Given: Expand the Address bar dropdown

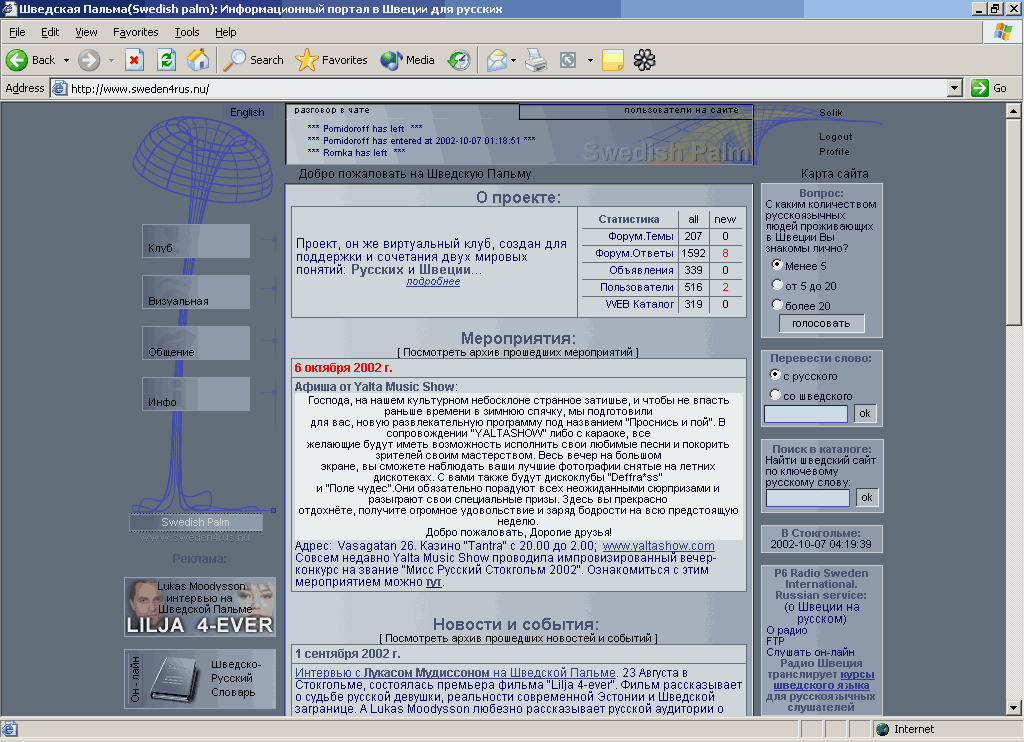Looking at the screenshot, I should pyautogui.click(x=954, y=88).
